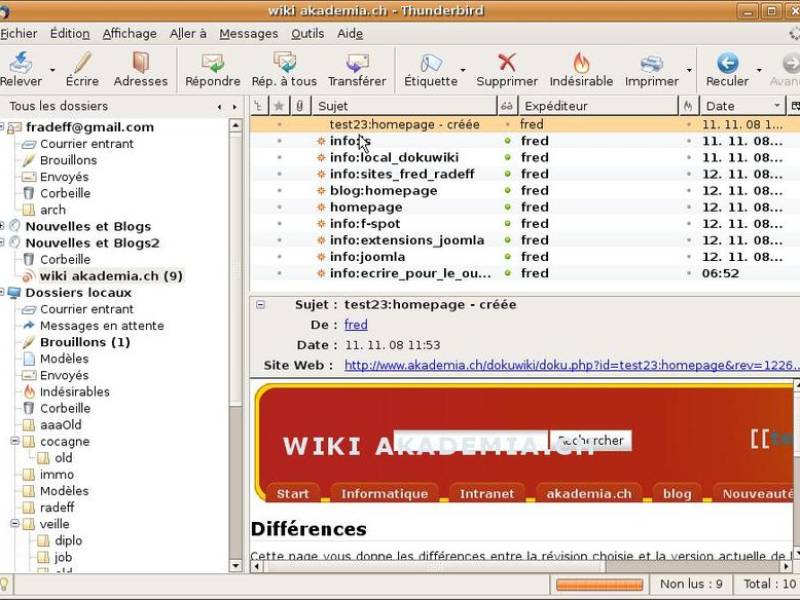The width and height of the screenshot is (800, 600).
Task: Sort by junk flame column icon
Action: (x=688, y=106)
